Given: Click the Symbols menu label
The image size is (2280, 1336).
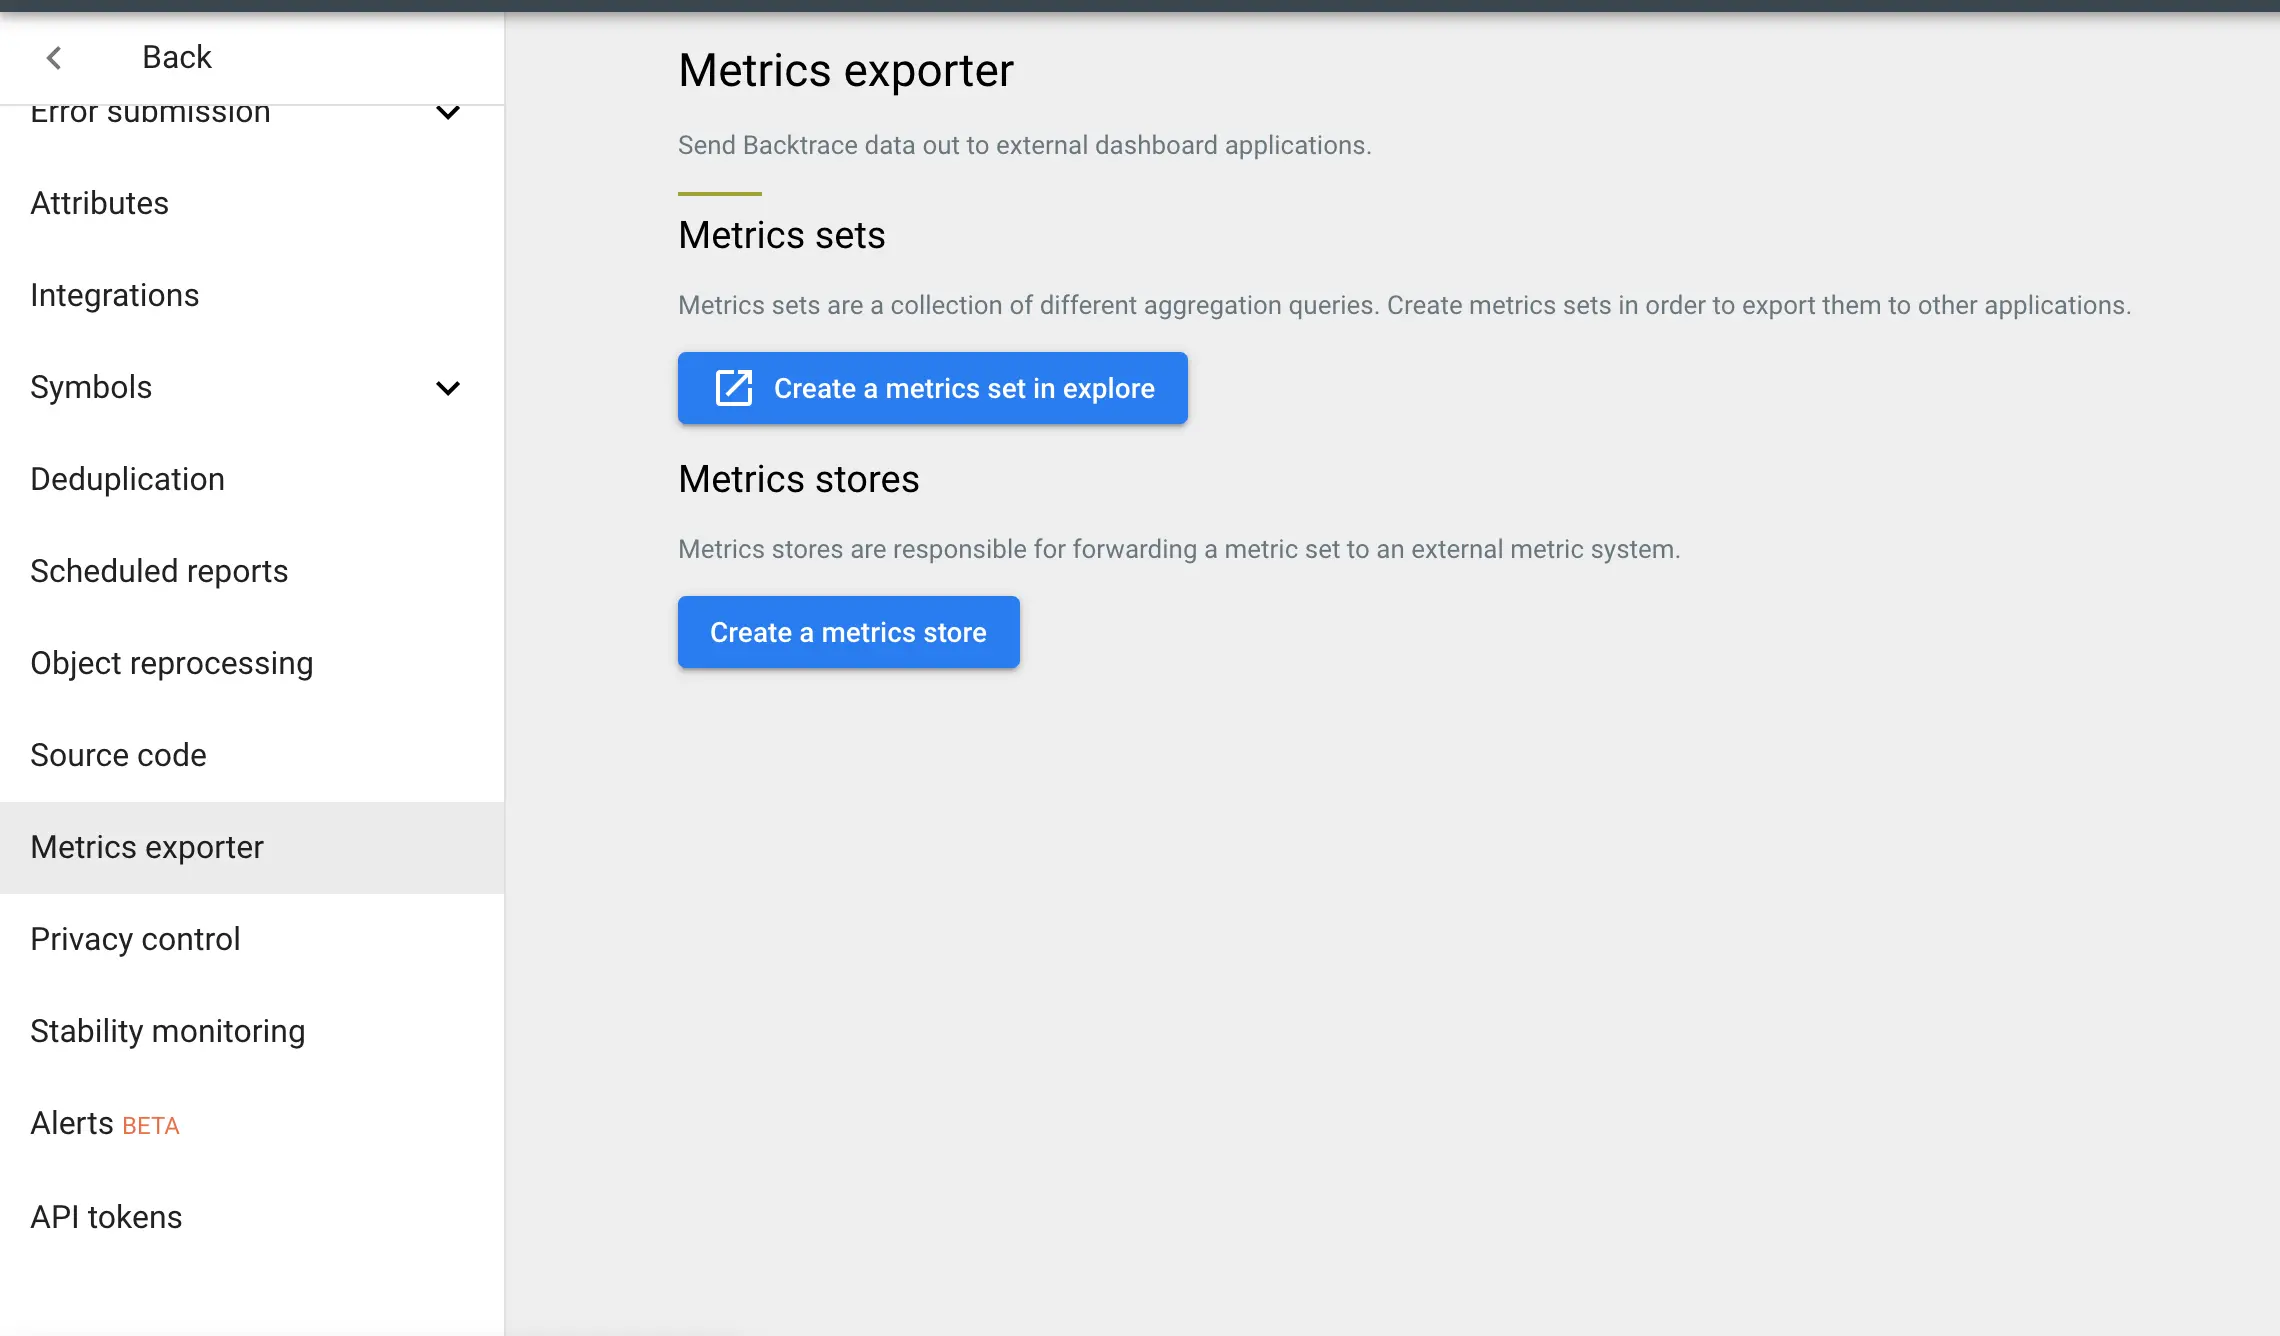Looking at the screenshot, I should (91, 387).
